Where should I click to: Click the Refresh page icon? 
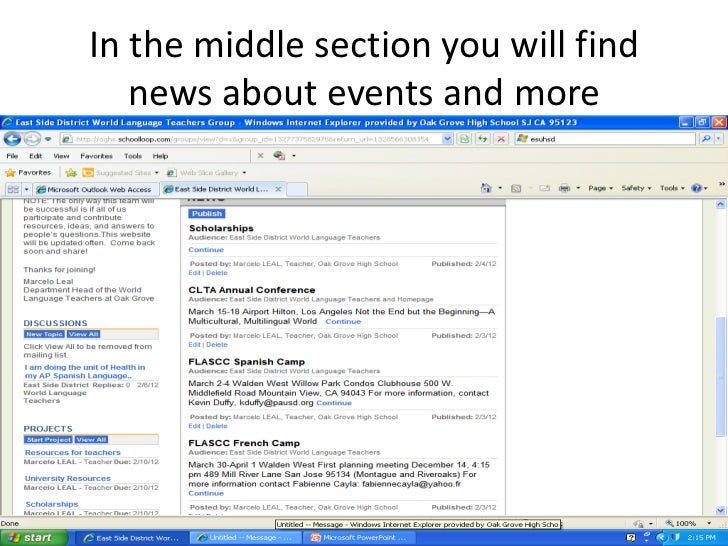[483, 139]
